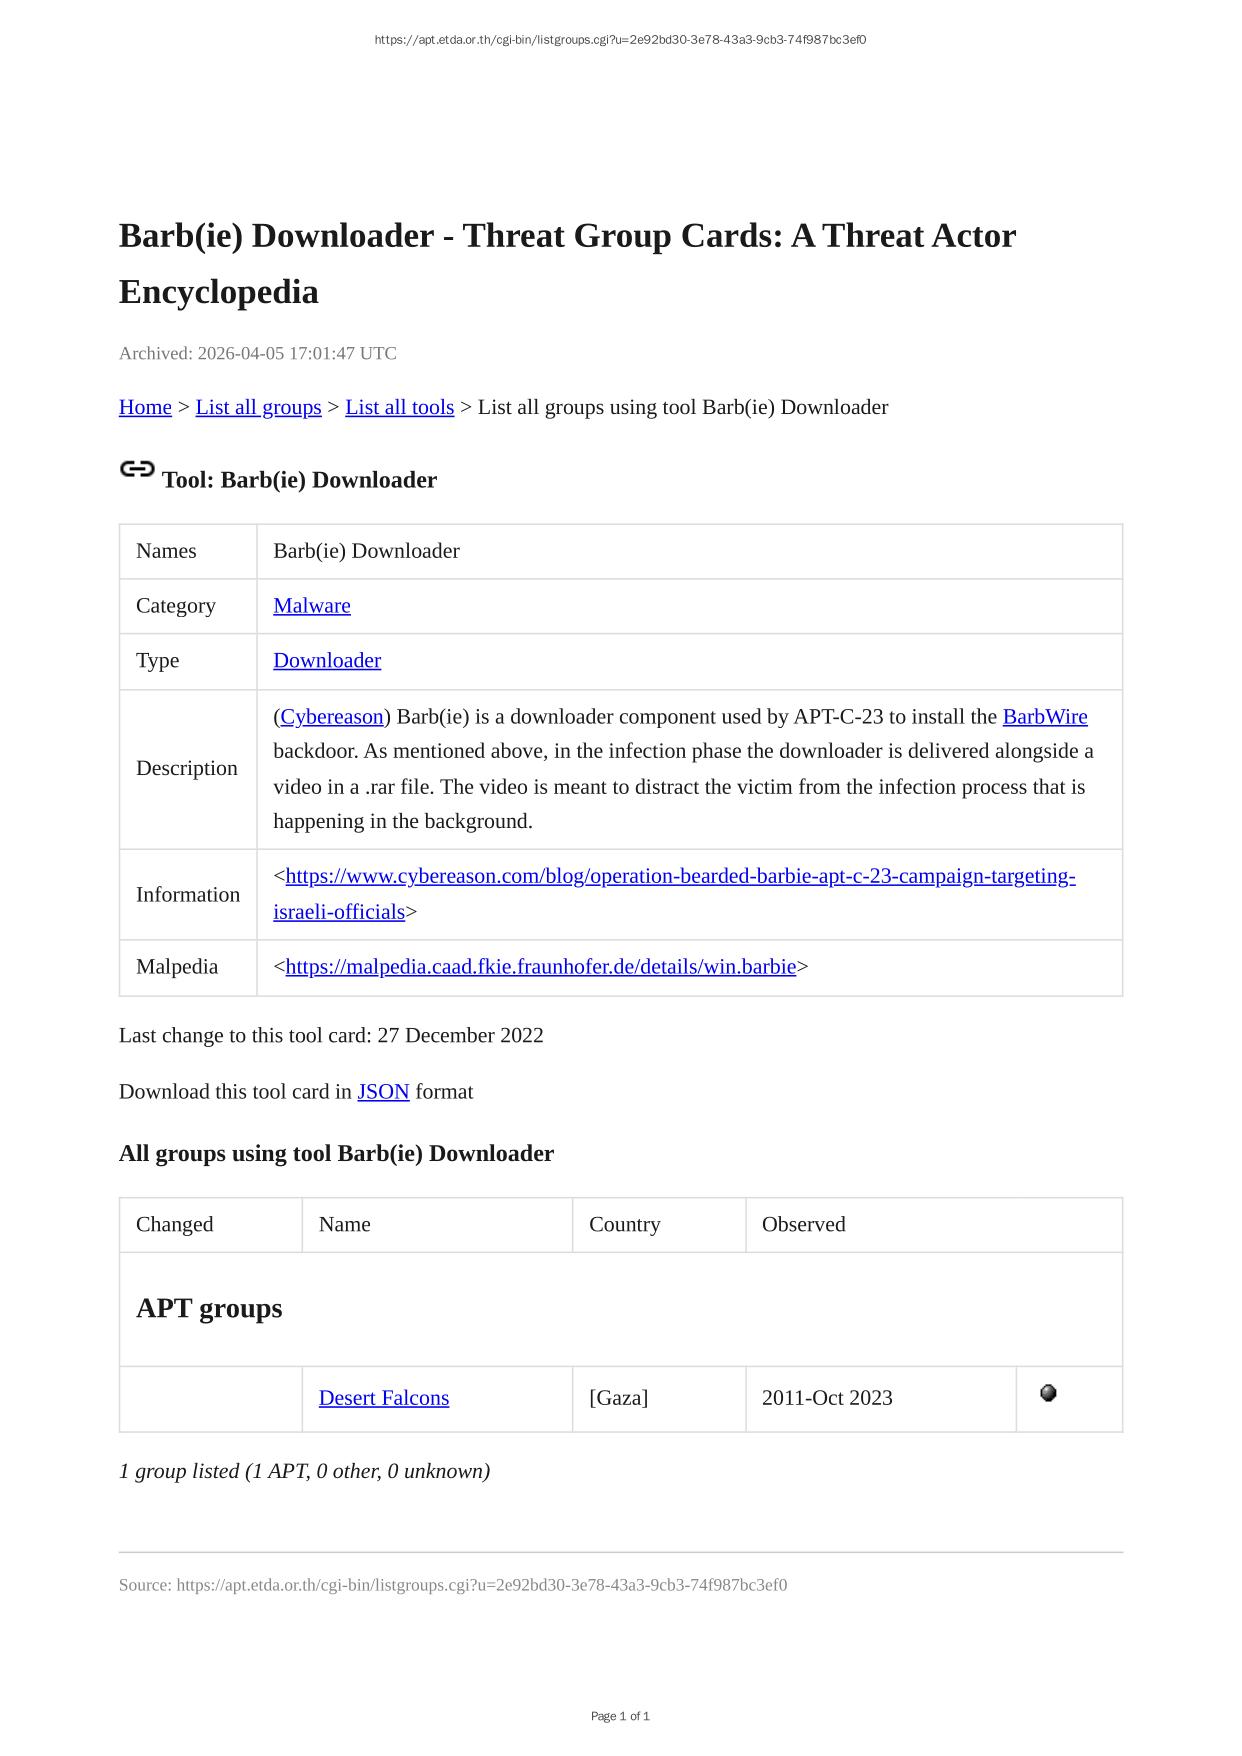Click the Cybereason link in the description

point(332,717)
